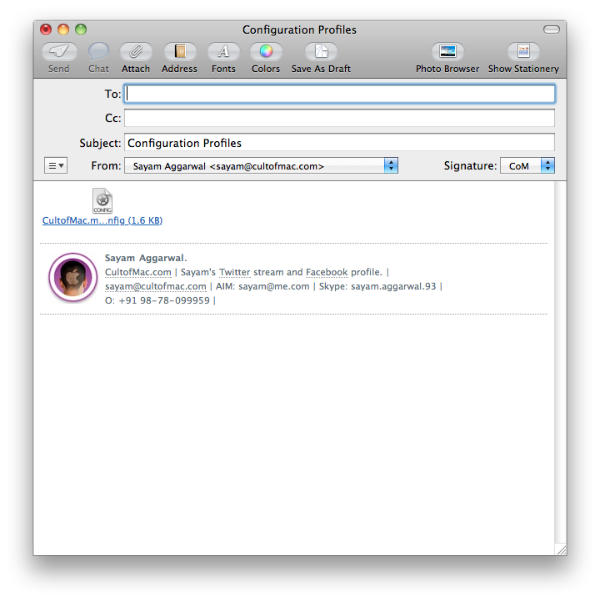Click Save As Draft icon

pyautogui.click(x=320, y=51)
